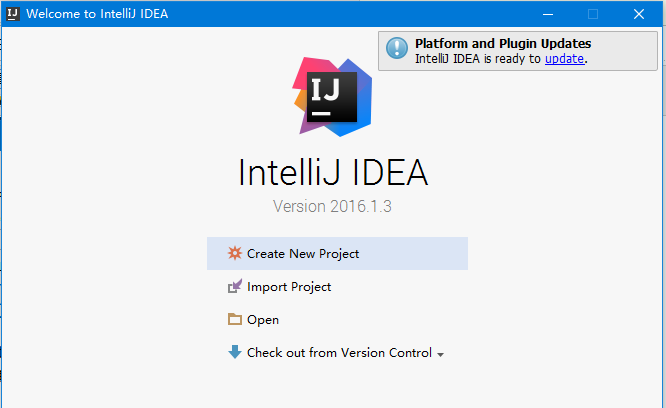Click the Platform and Plugin Updates heading

pos(503,43)
